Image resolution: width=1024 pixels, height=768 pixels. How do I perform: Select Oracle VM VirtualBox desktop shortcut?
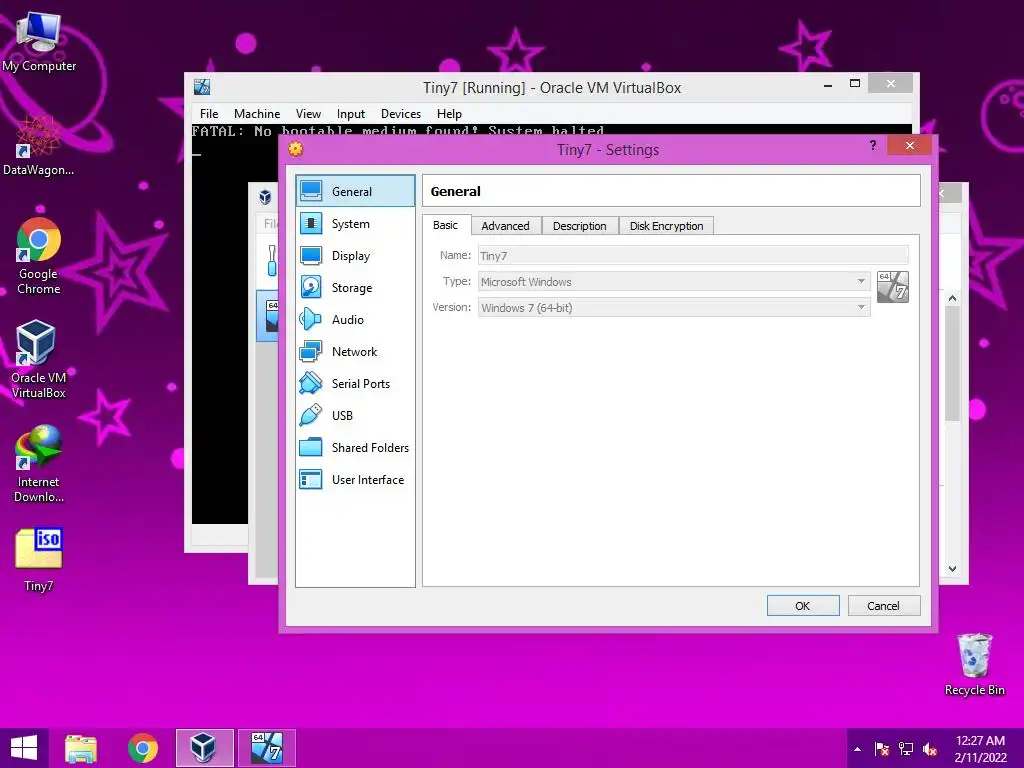[39, 359]
